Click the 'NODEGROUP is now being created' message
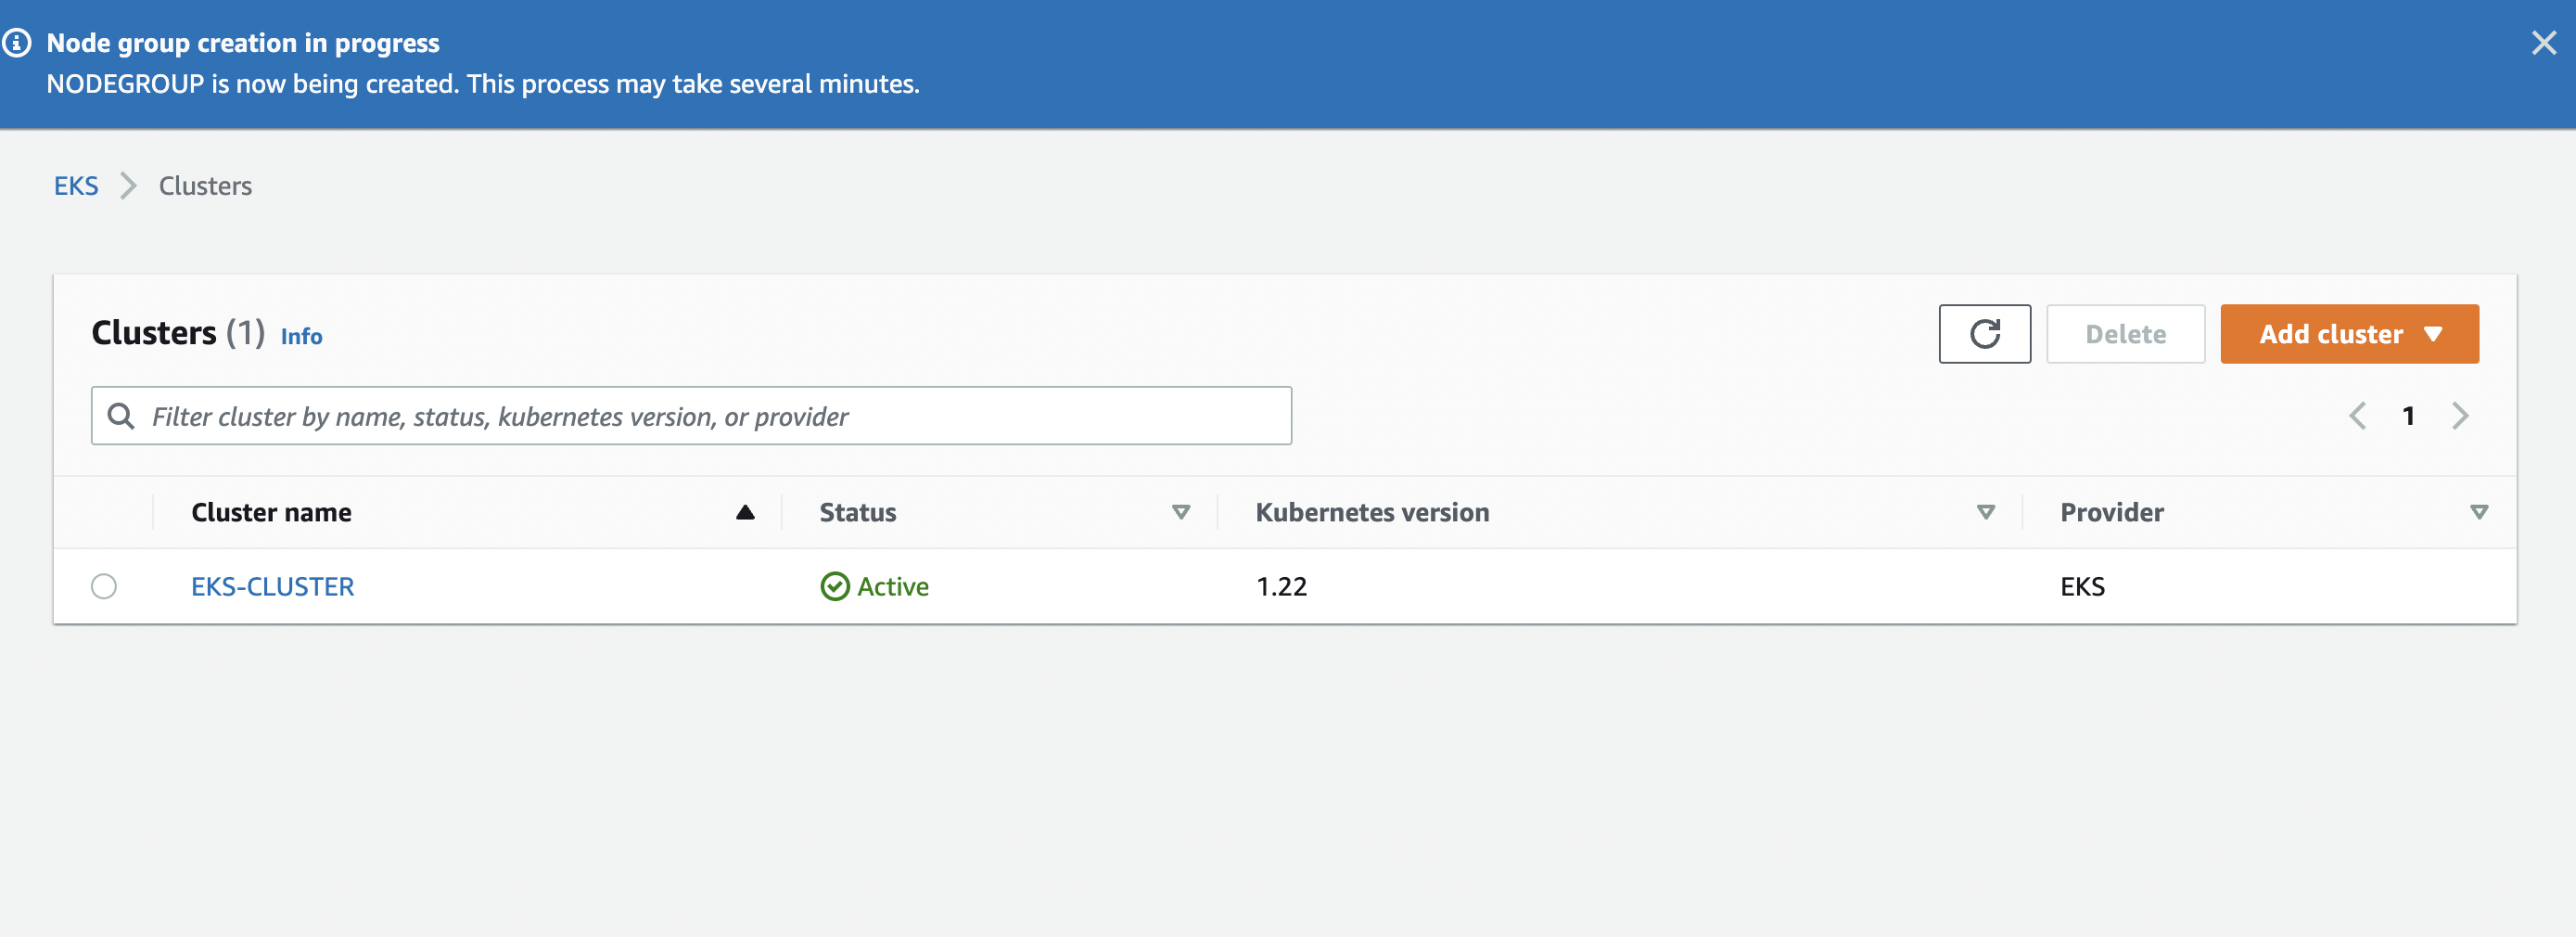 click(483, 84)
